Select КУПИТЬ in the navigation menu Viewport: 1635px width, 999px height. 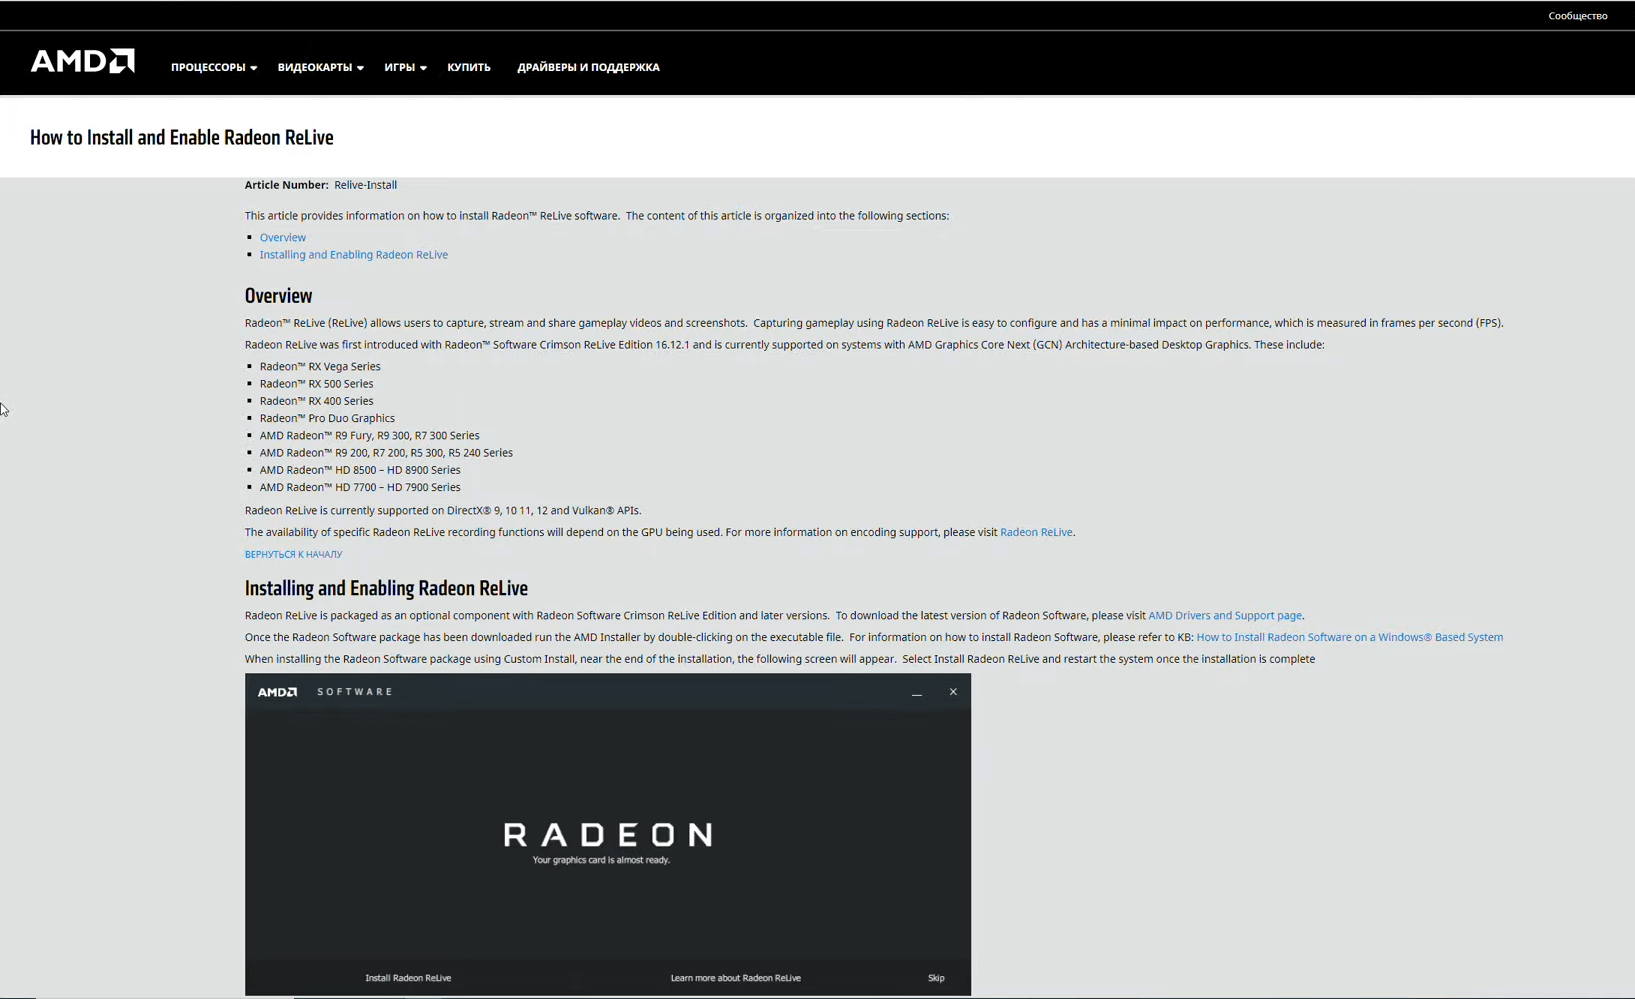468,67
